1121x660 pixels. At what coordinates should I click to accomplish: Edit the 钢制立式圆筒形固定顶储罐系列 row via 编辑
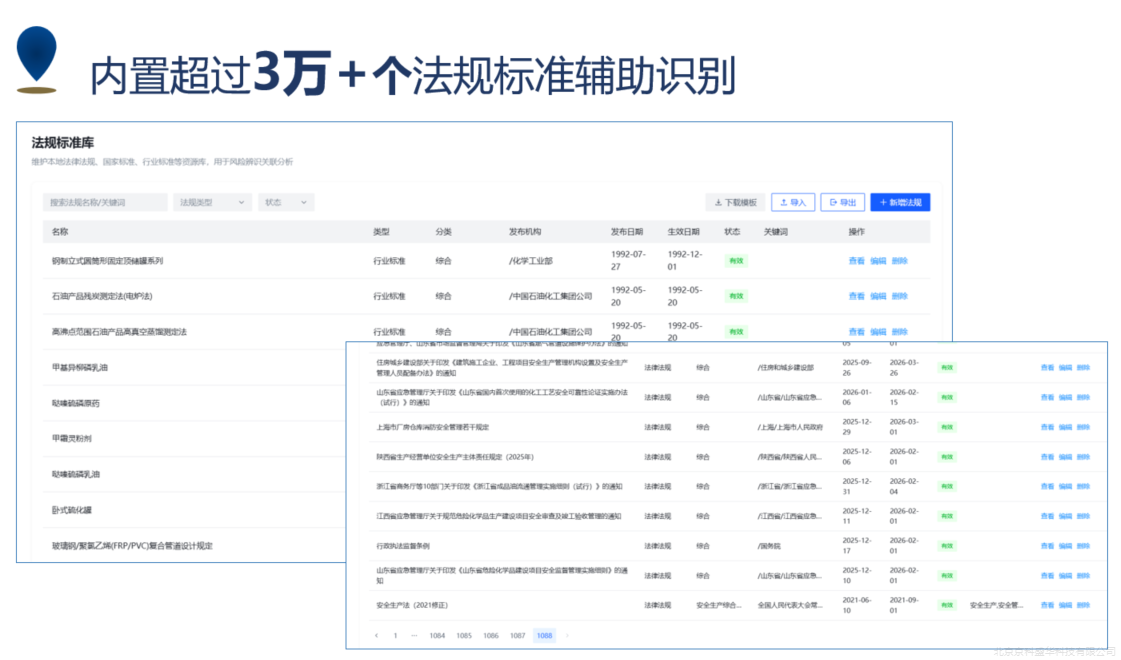878,261
